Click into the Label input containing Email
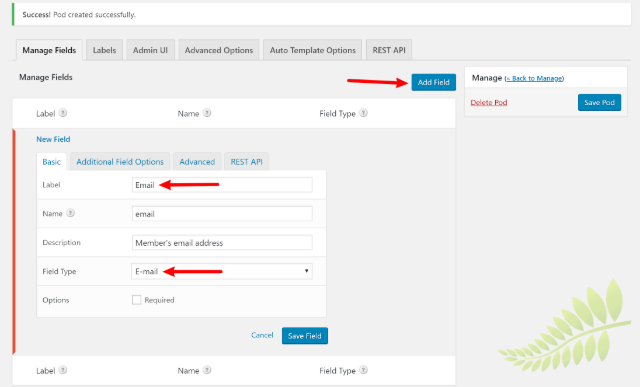The image size is (640, 387). 222,185
